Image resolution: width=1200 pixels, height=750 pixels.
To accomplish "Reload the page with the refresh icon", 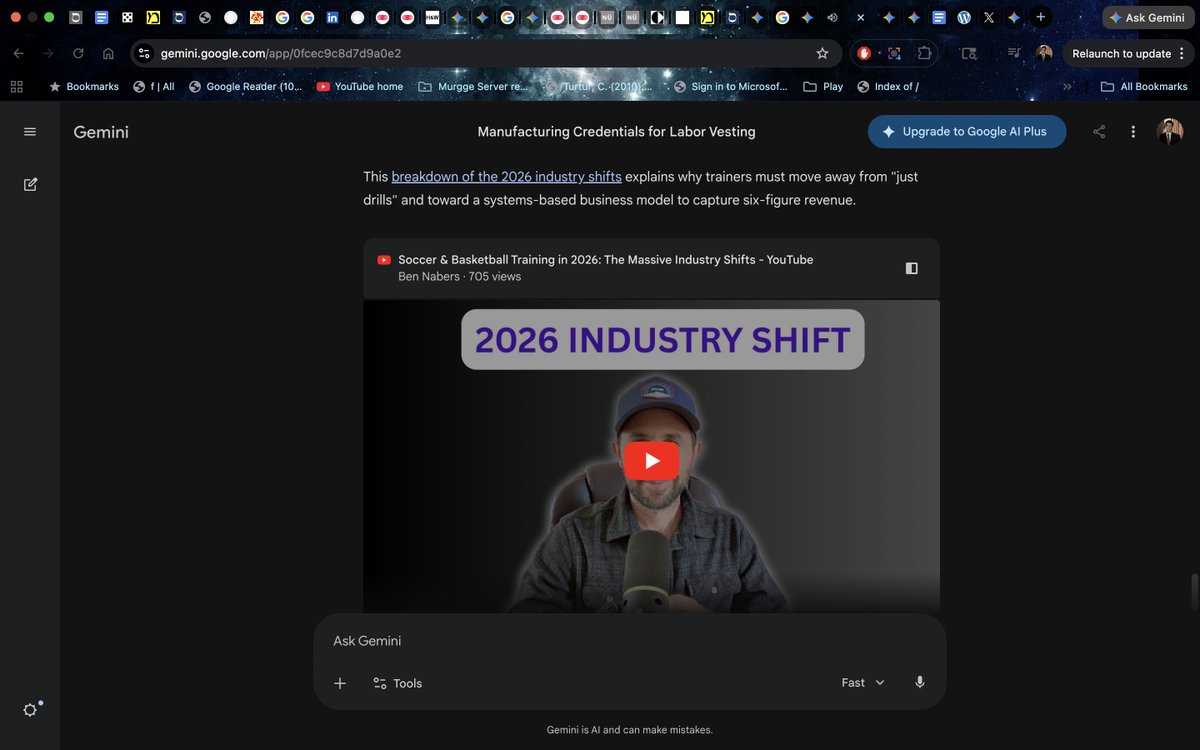I will [78, 53].
